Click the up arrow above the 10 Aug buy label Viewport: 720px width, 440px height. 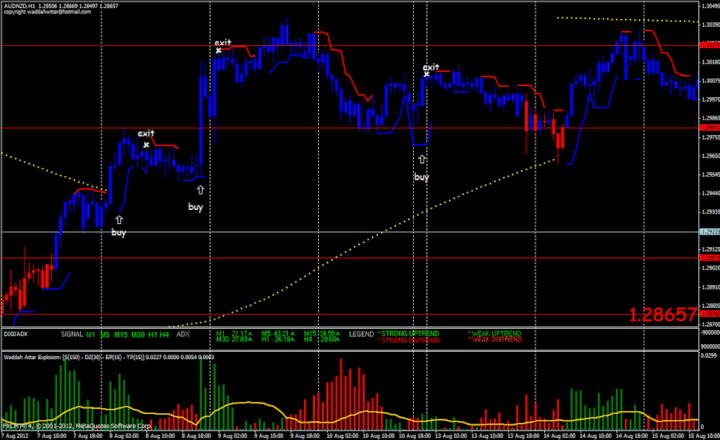click(x=422, y=160)
